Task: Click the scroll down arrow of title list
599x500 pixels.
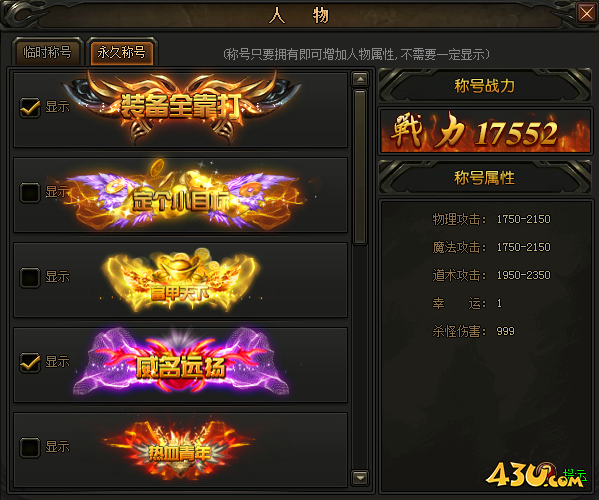Action: coord(360,477)
